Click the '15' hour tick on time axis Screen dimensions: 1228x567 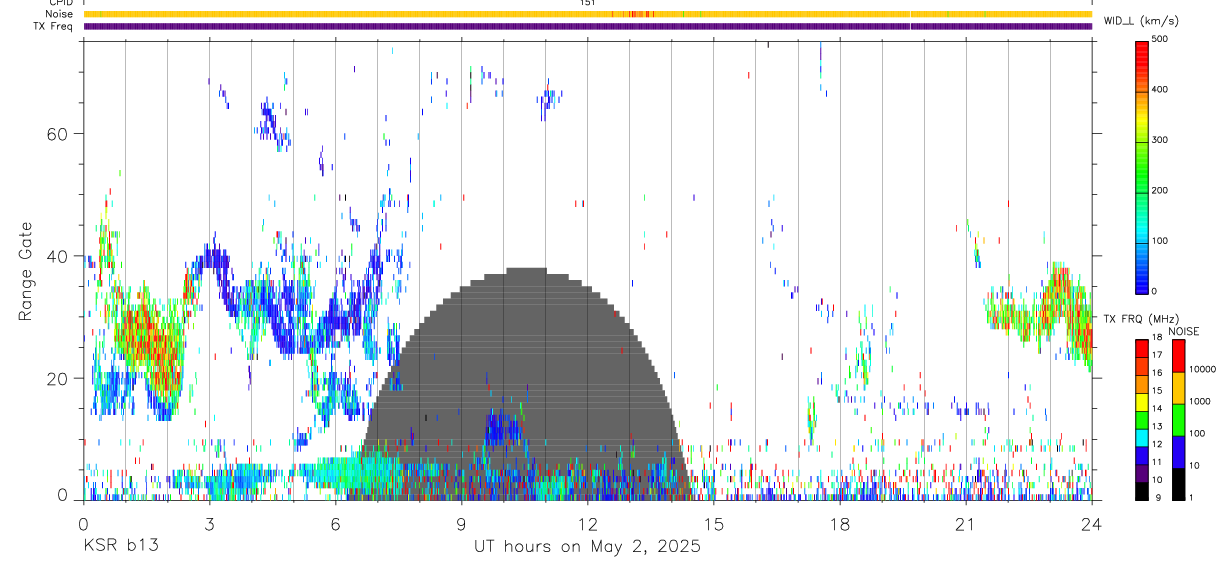click(x=713, y=523)
